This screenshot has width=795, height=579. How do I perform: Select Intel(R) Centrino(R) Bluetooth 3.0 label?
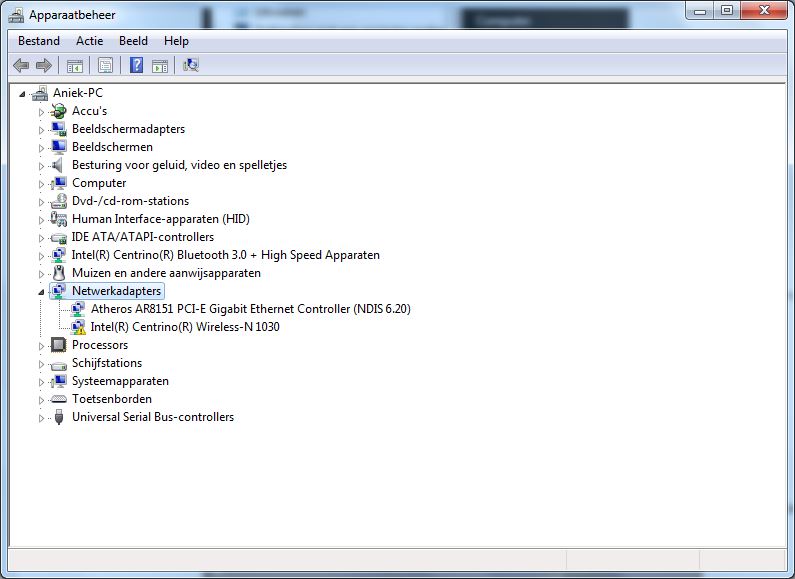pyautogui.click(x=226, y=255)
